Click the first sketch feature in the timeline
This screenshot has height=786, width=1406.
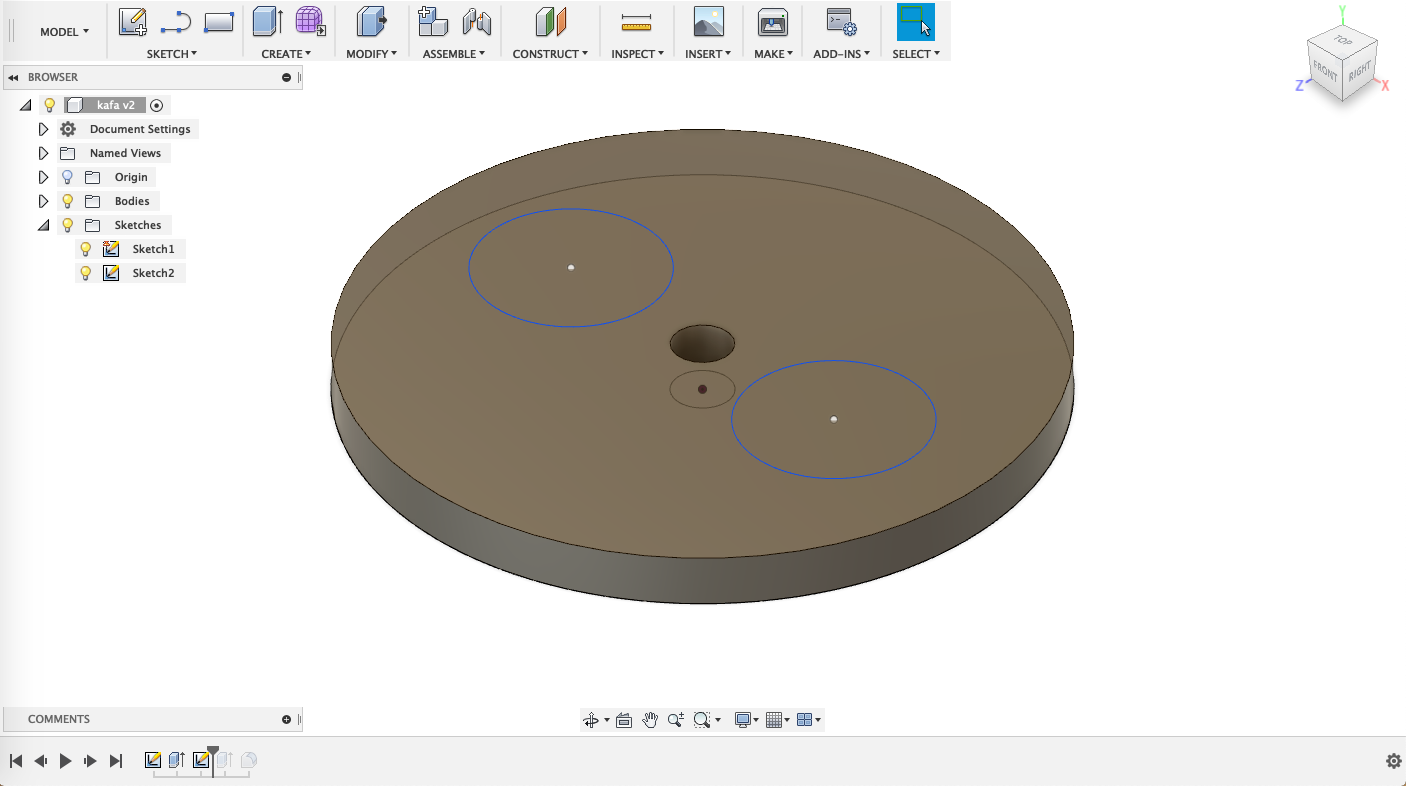click(x=153, y=760)
